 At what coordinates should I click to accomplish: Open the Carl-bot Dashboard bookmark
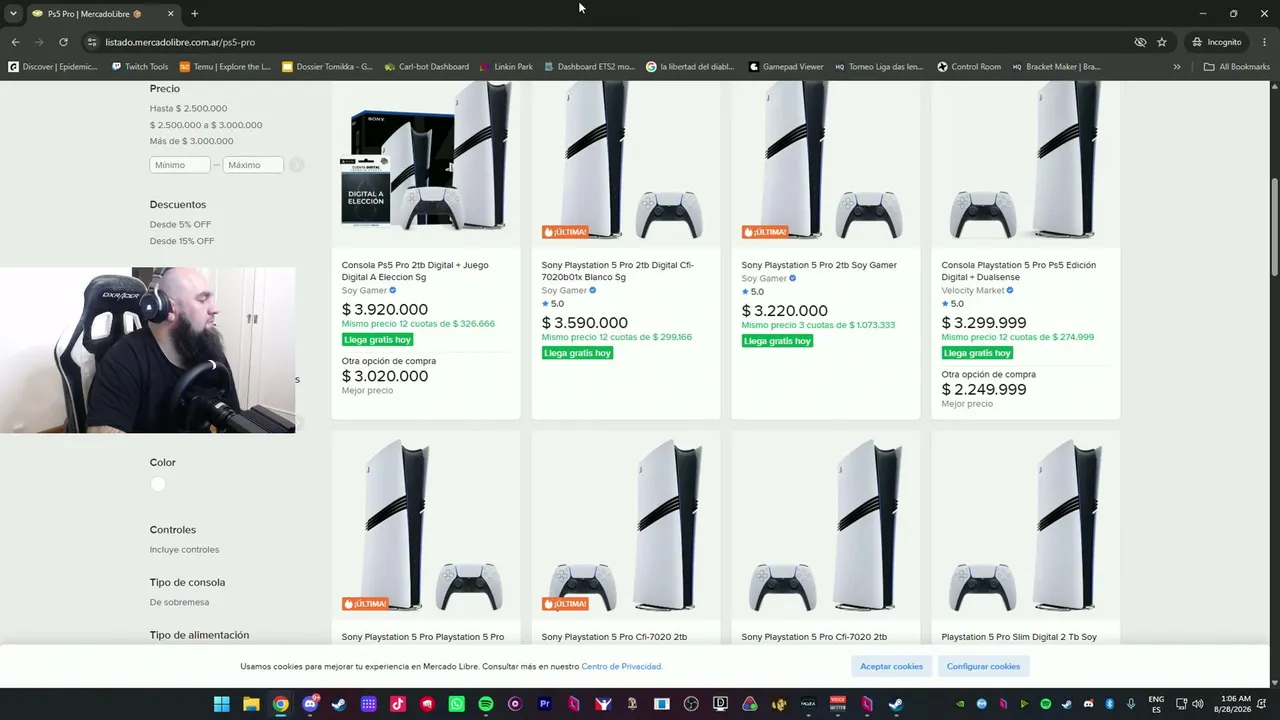pos(427,67)
